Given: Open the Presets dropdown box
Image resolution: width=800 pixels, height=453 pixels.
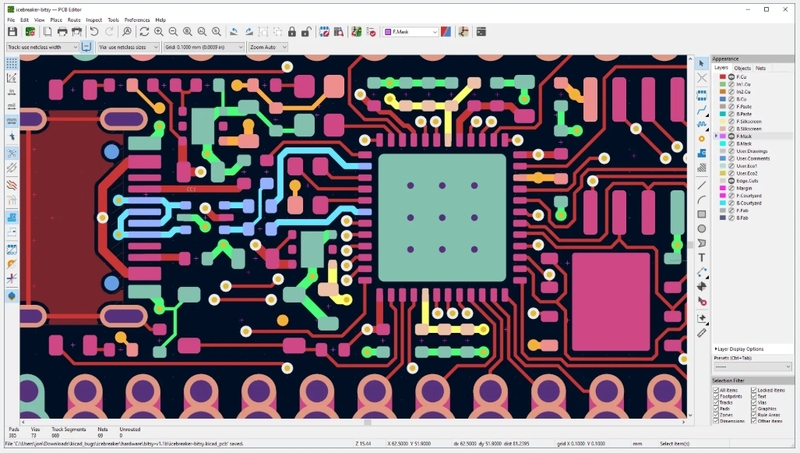Looking at the screenshot, I should click(x=753, y=367).
